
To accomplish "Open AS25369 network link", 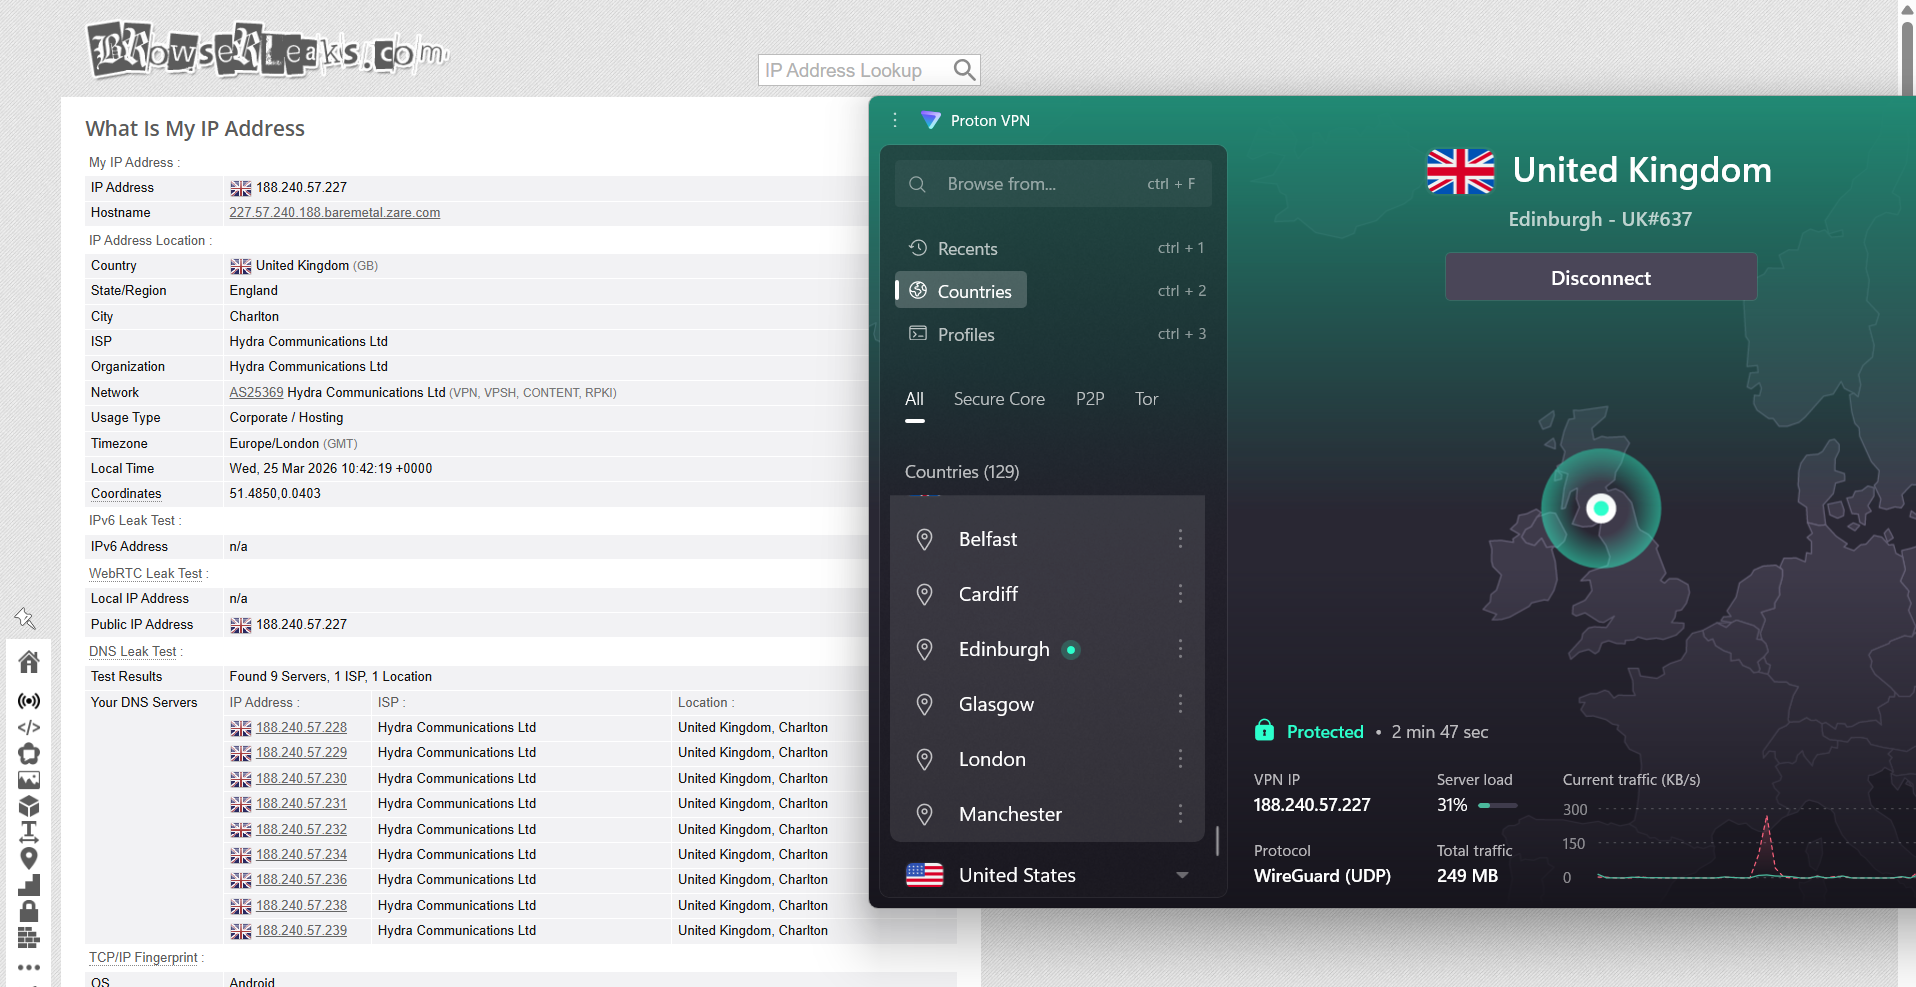I will click(256, 393).
